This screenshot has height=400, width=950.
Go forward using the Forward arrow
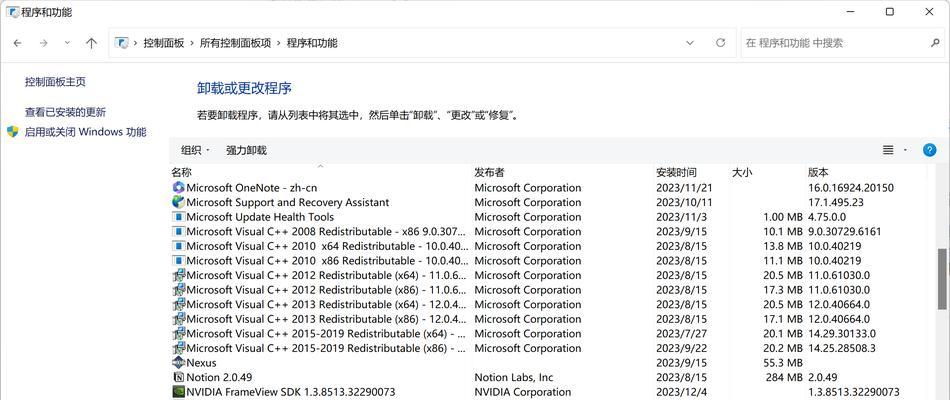pos(43,43)
